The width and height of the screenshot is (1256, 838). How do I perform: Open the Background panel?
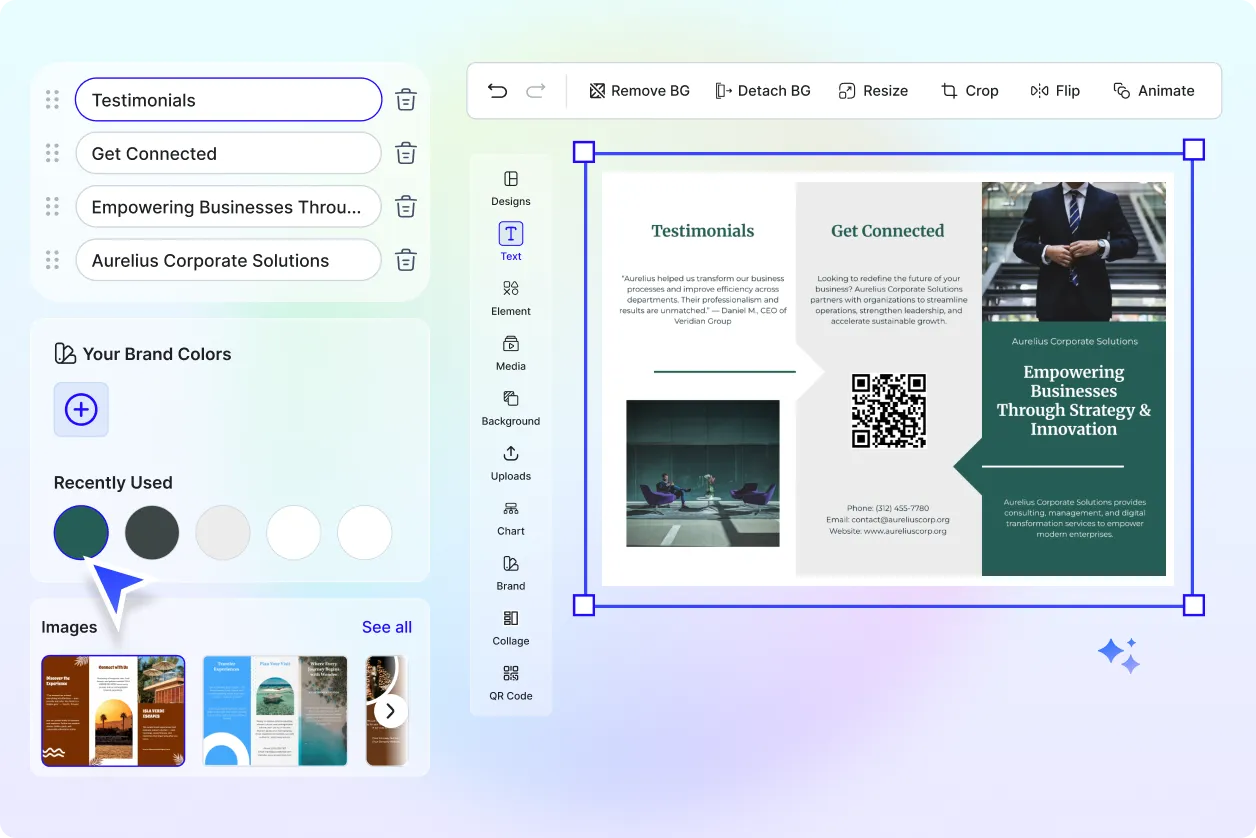point(510,409)
